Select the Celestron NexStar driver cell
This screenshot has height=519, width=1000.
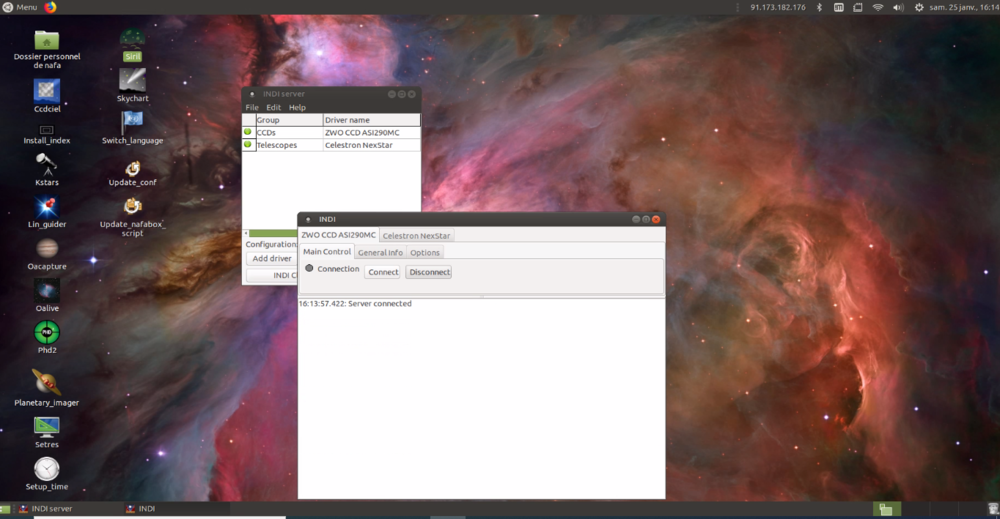pos(371,145)
